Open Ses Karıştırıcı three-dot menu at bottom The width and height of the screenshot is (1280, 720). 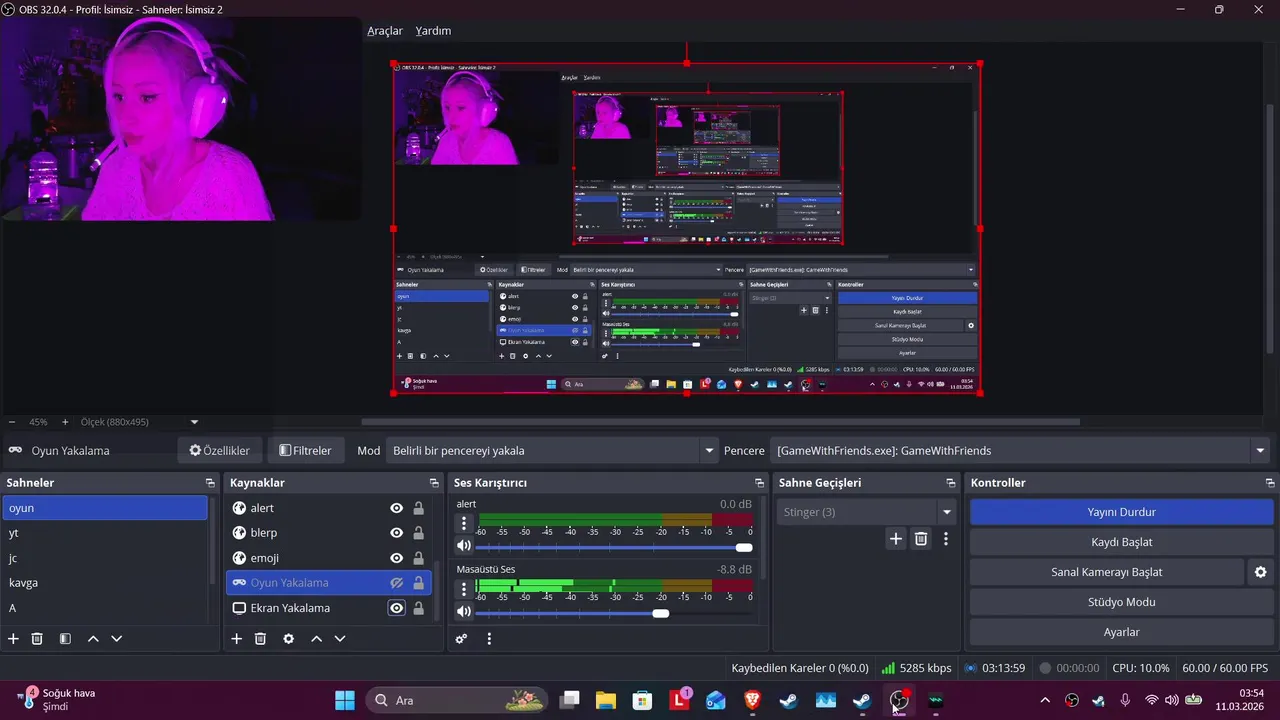point(489,638)
